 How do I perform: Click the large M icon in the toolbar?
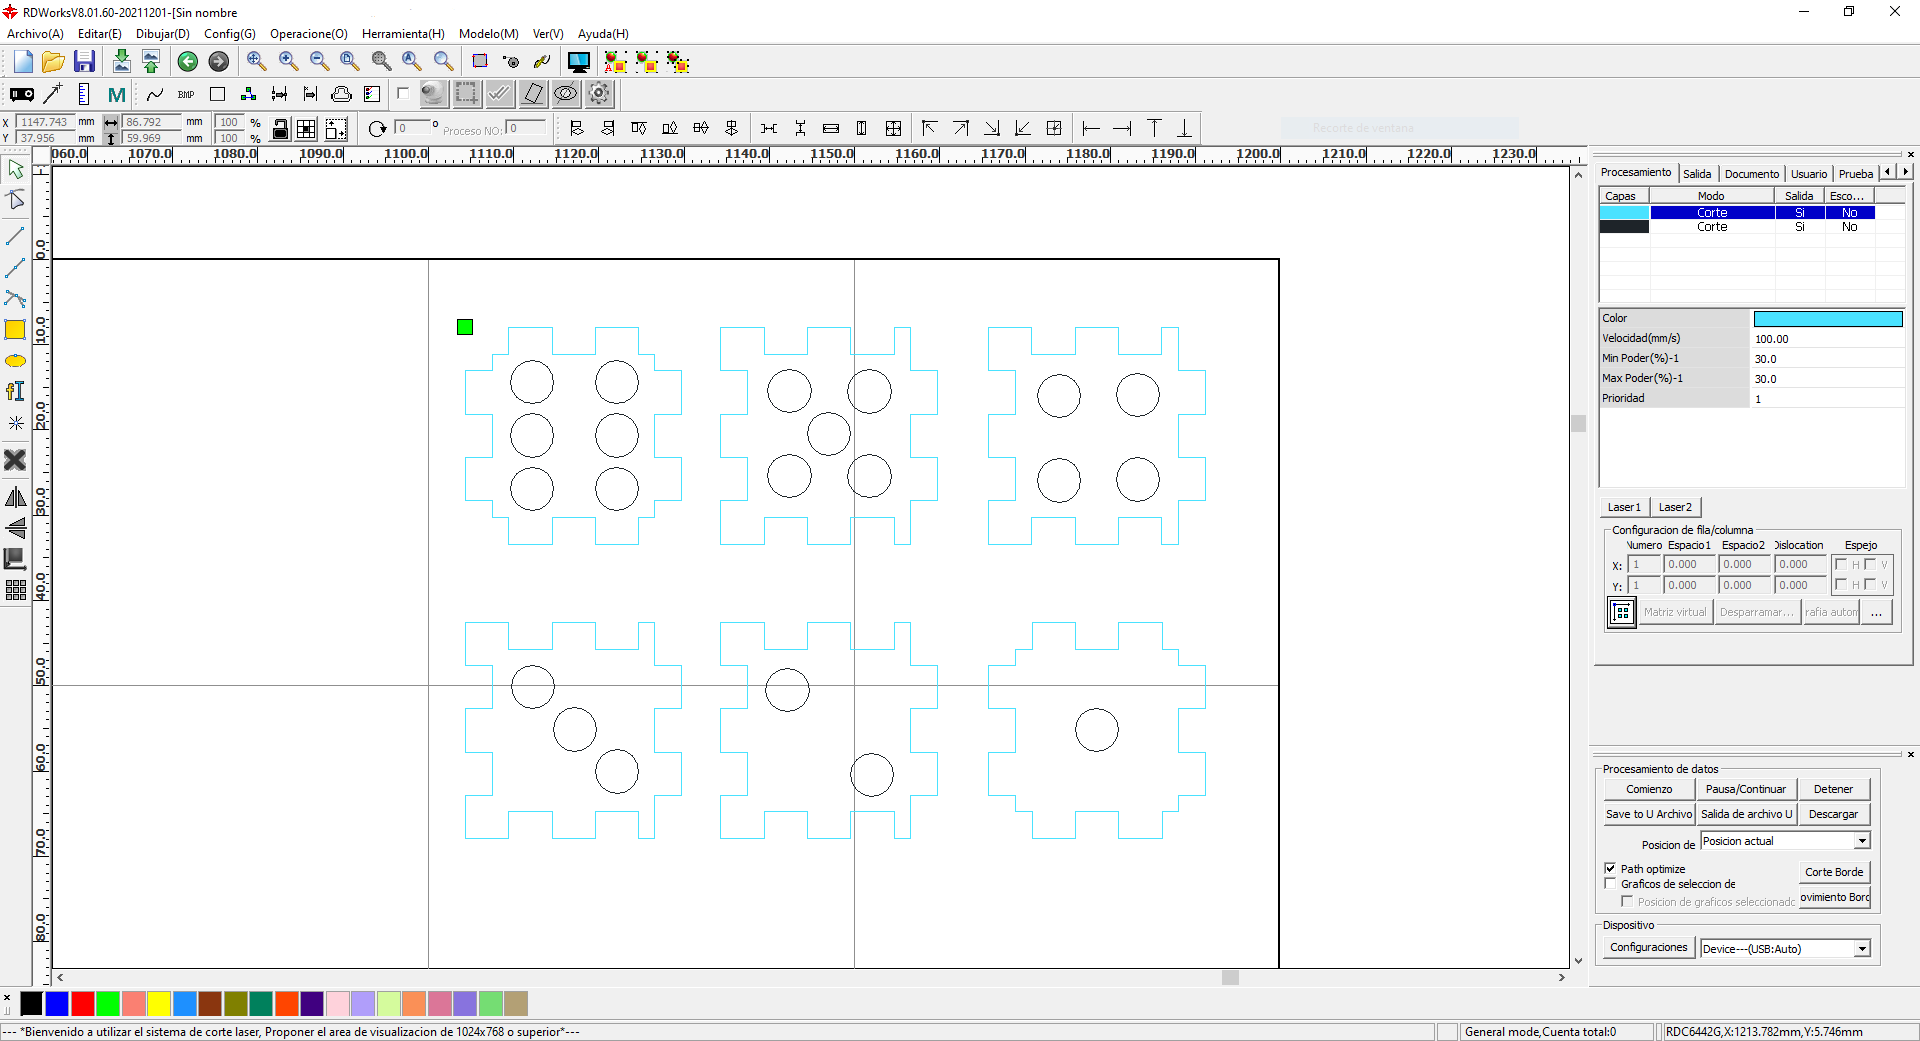point(117,95)
